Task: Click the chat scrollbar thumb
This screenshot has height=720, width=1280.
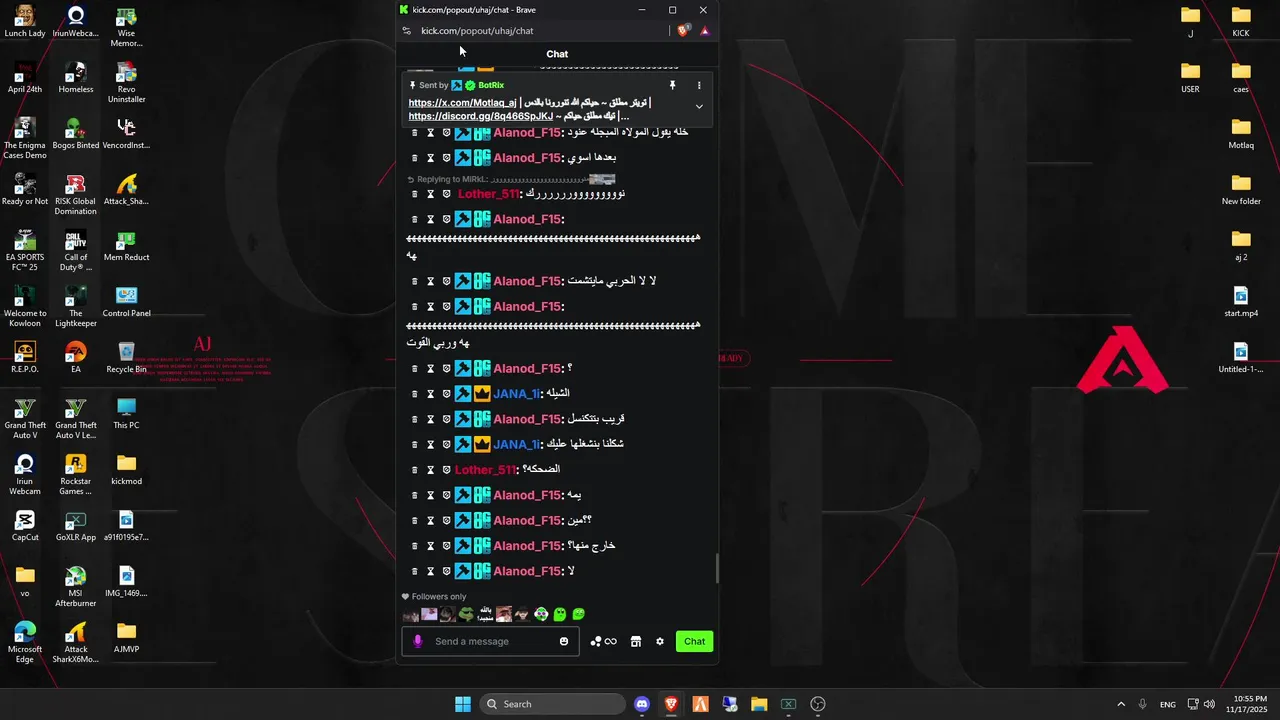Action: coord(717,569)
